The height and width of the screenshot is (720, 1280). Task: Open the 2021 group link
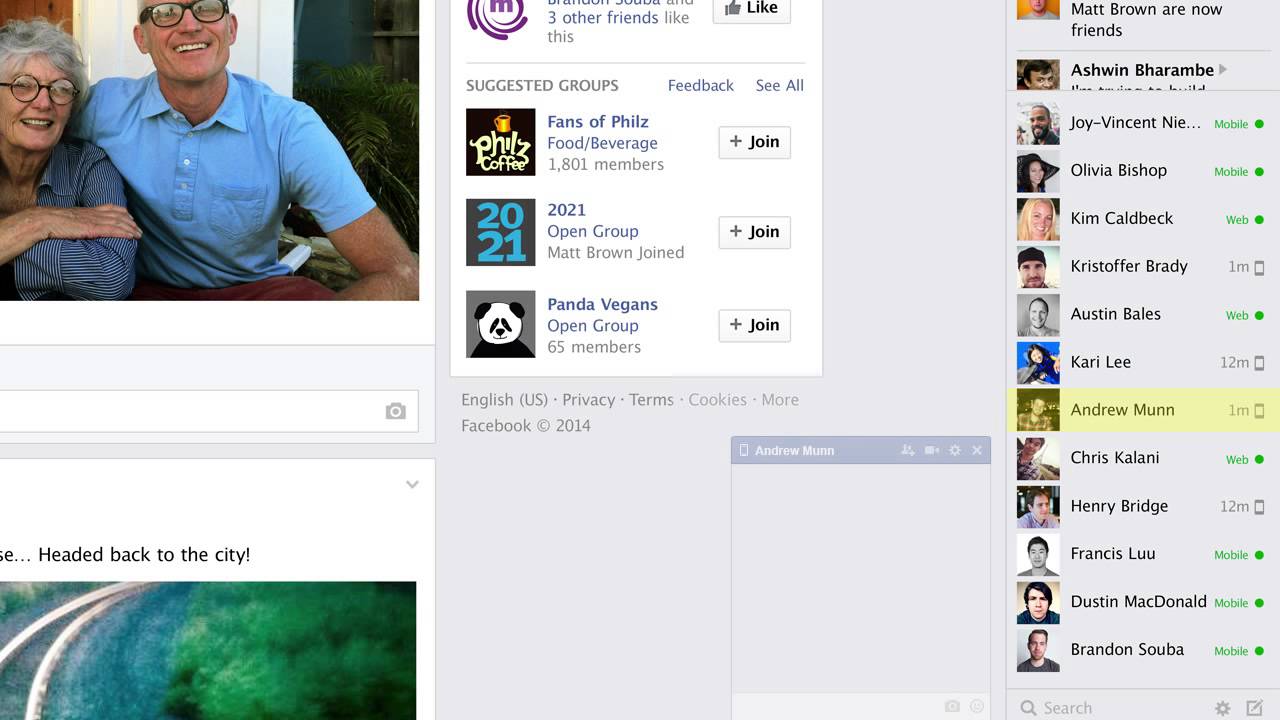click(x=566, y=209)
